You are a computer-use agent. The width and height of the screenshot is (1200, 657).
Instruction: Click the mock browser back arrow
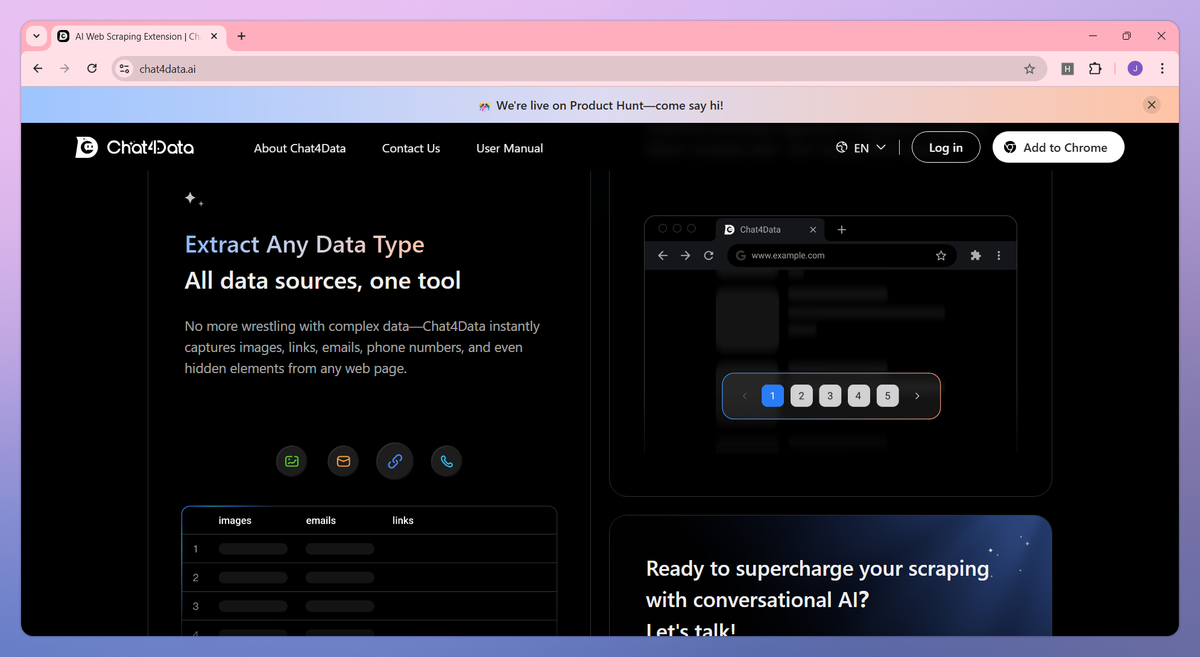pos(662,256)
